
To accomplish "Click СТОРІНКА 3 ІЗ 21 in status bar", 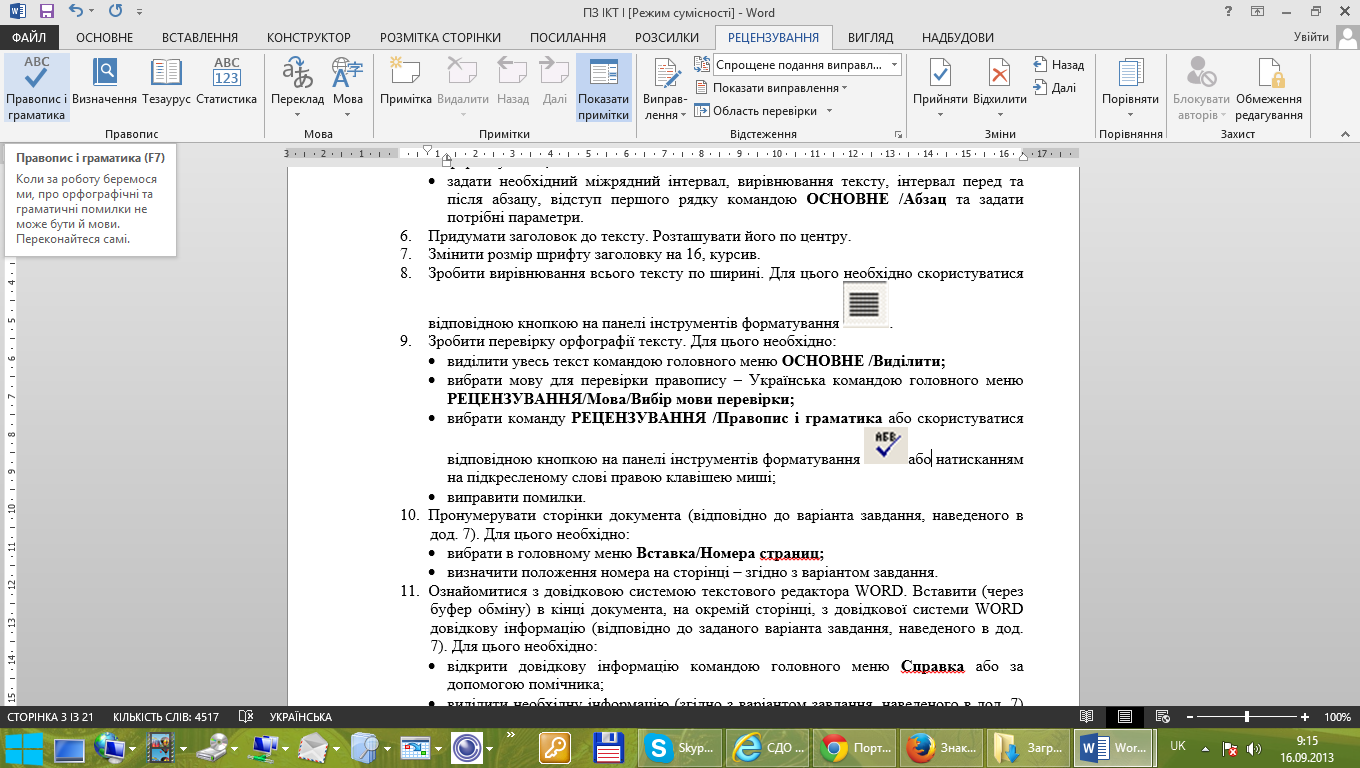I will coord(51,717).
